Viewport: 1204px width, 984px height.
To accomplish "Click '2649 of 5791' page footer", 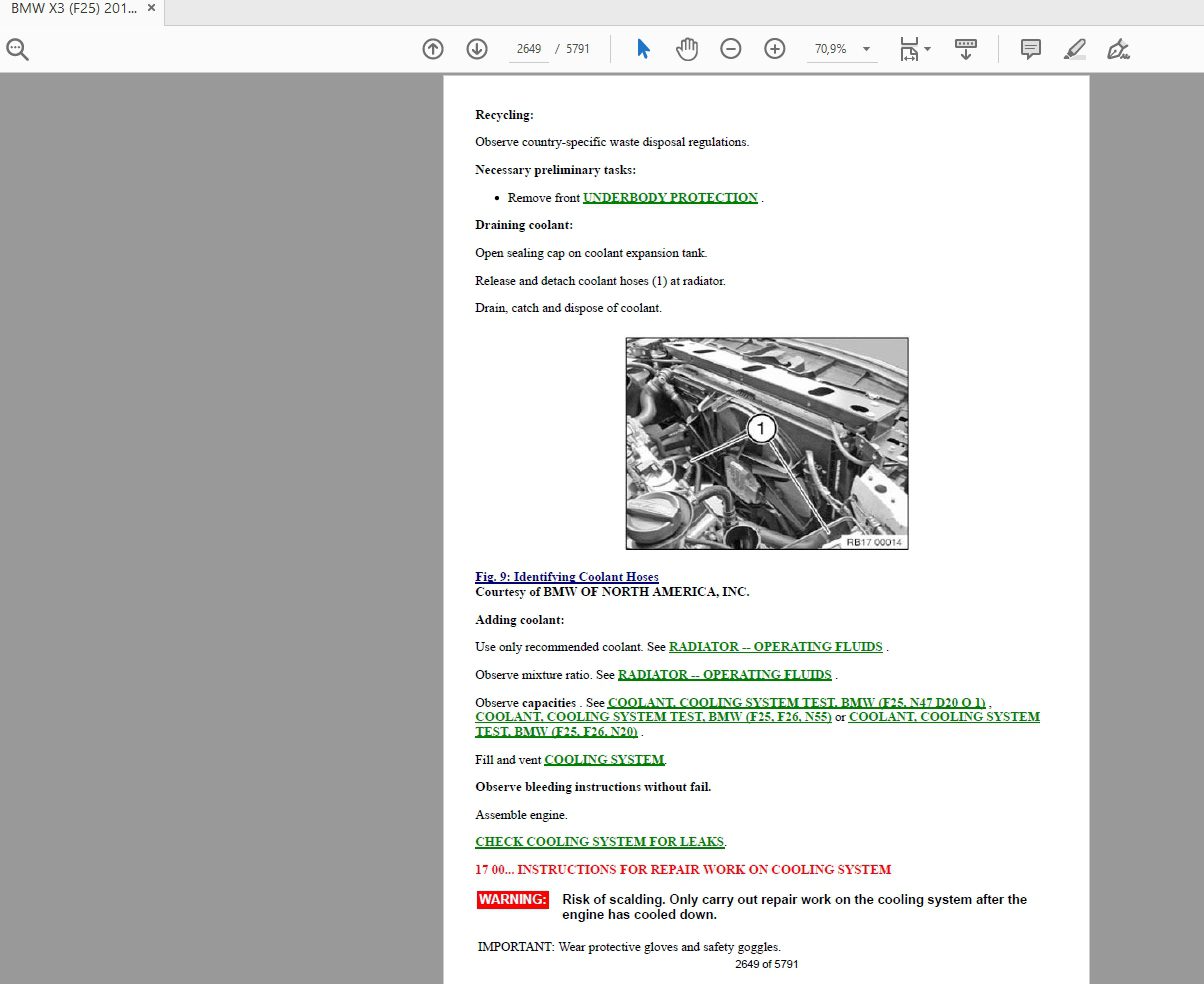I will click(766, 965).
